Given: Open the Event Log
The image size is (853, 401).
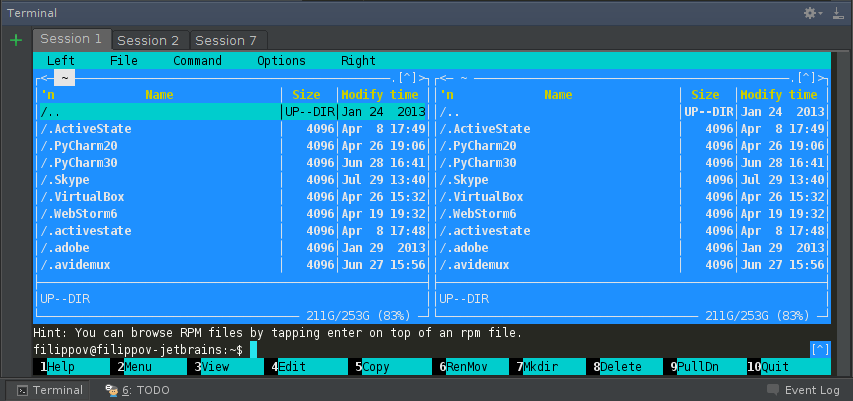Looking at the screenshot, I should pos(803,390).
